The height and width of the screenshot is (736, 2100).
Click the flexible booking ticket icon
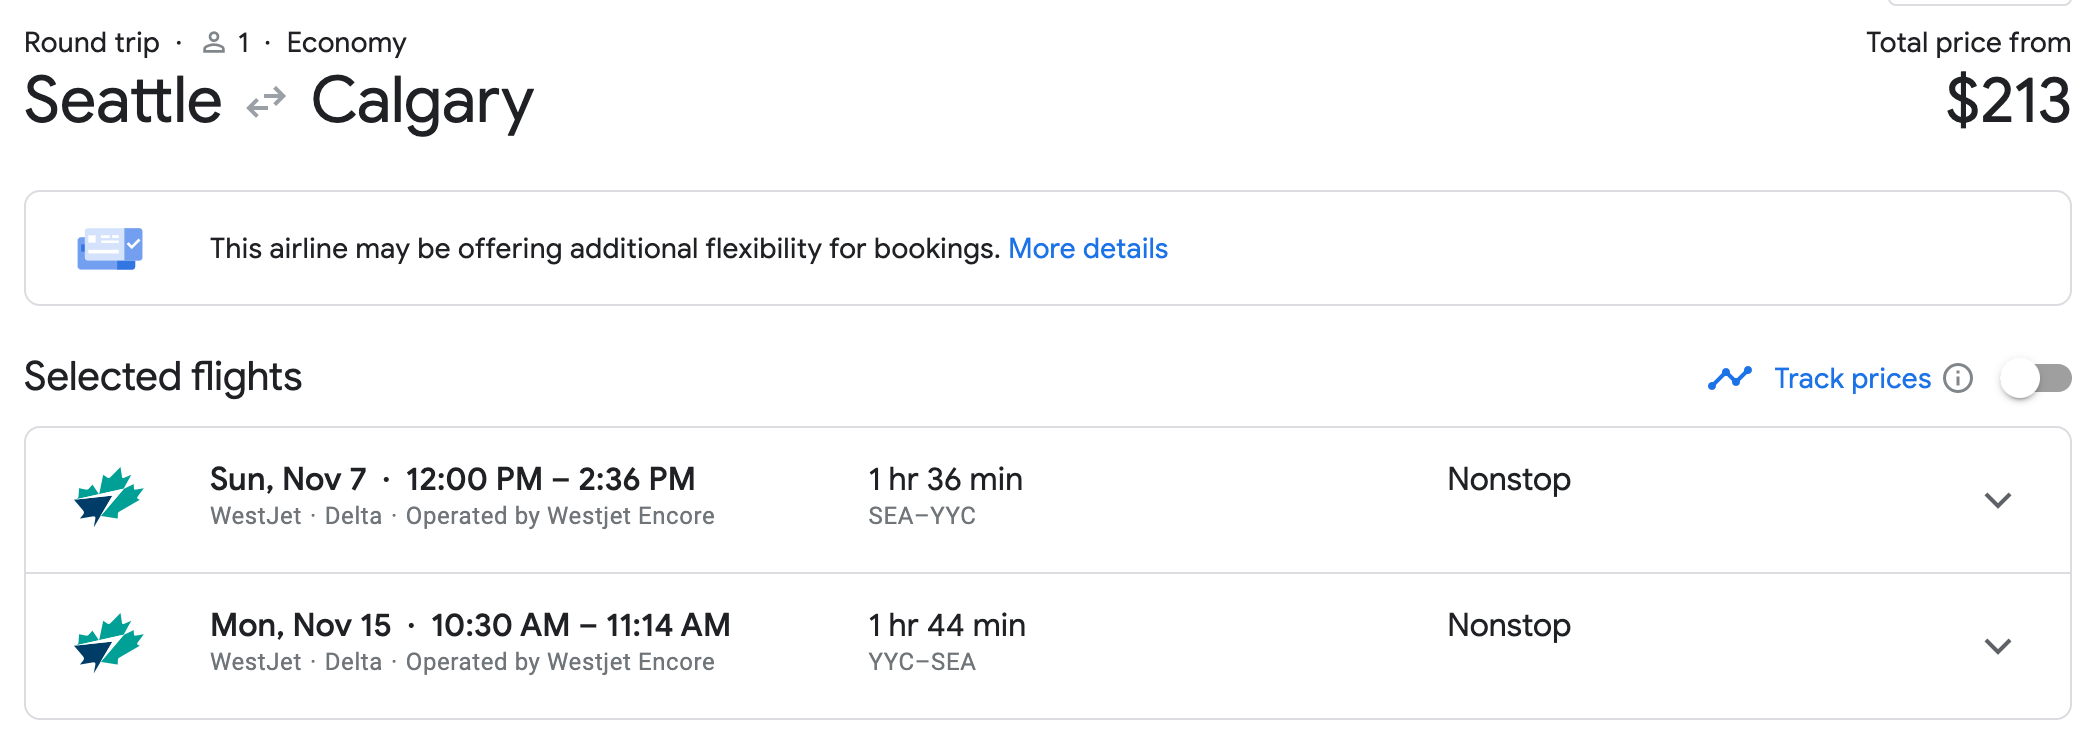point(110,249)
